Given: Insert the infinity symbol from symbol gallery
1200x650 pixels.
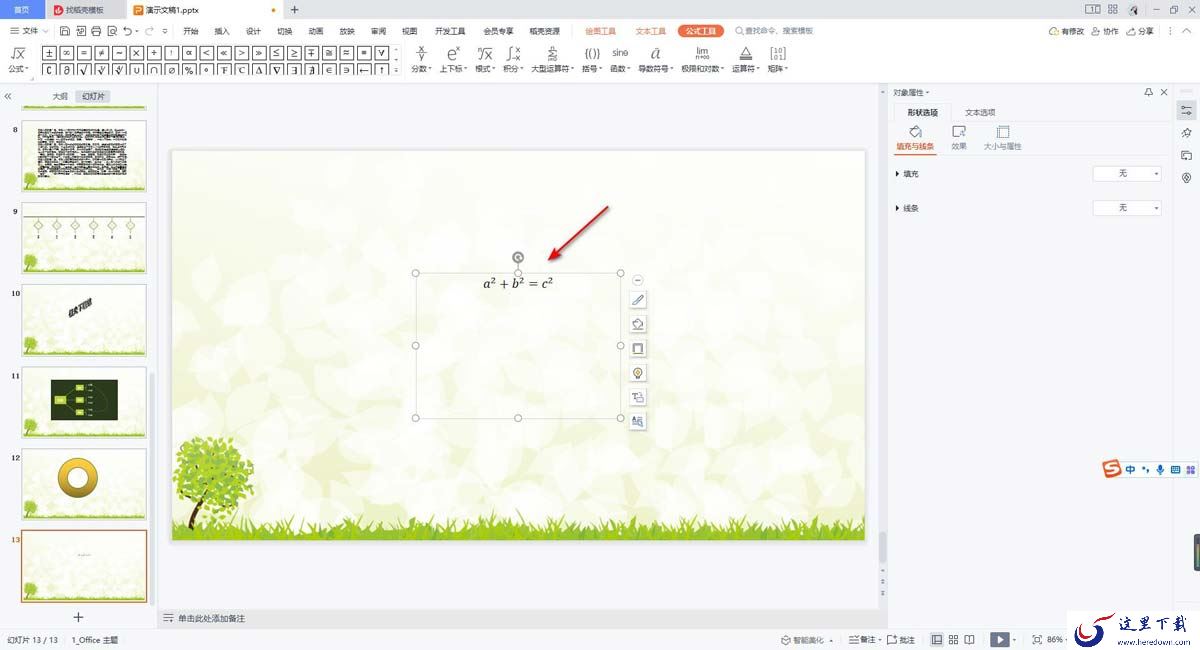Looking at the screenshot, I should [66, 52].
